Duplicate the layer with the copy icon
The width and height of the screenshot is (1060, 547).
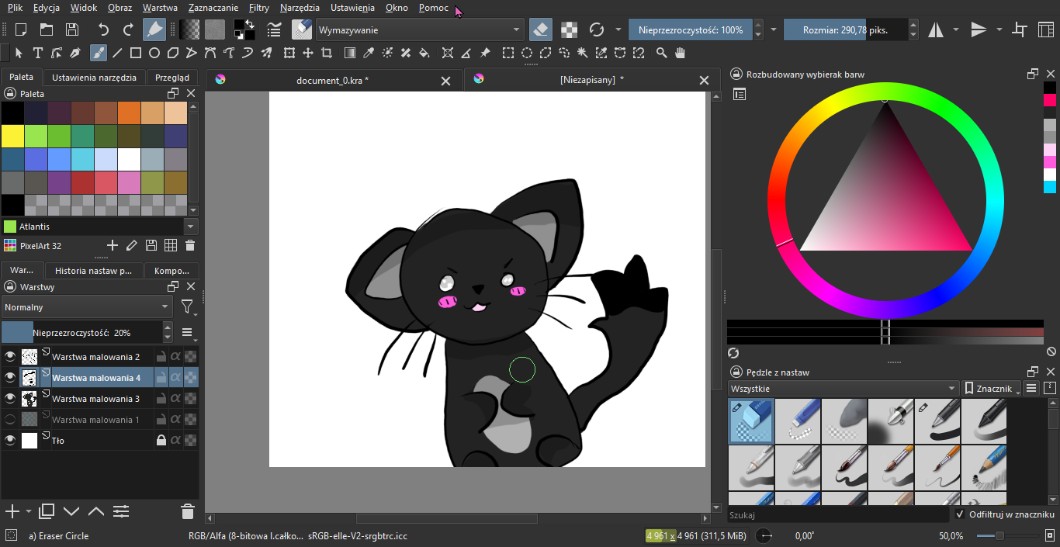point(47,512)
